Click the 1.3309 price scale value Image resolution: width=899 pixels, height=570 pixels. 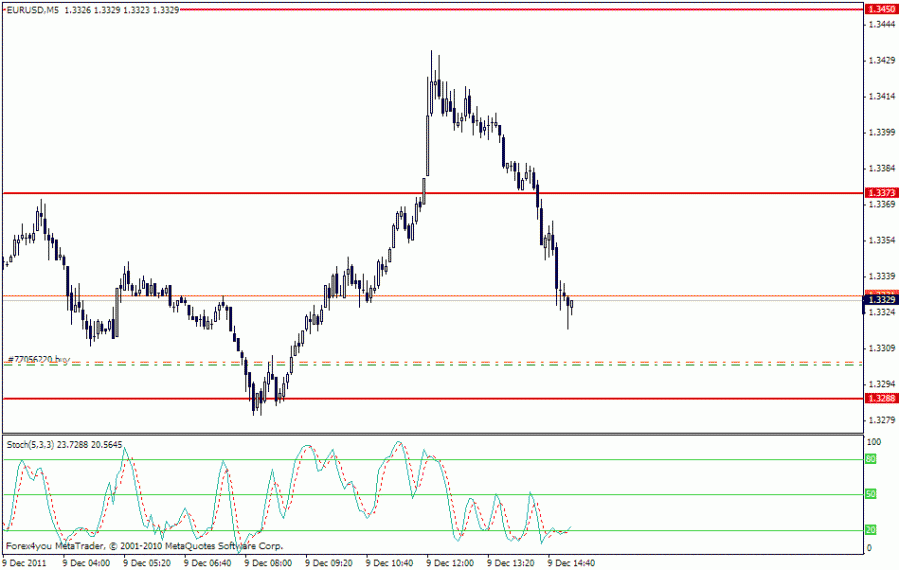tap(882, 348)
